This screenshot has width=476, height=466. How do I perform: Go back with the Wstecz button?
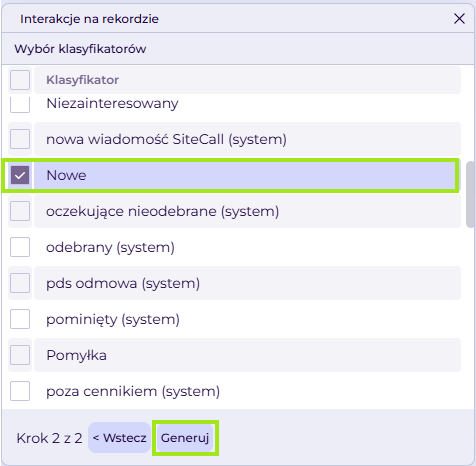[119, 438]
